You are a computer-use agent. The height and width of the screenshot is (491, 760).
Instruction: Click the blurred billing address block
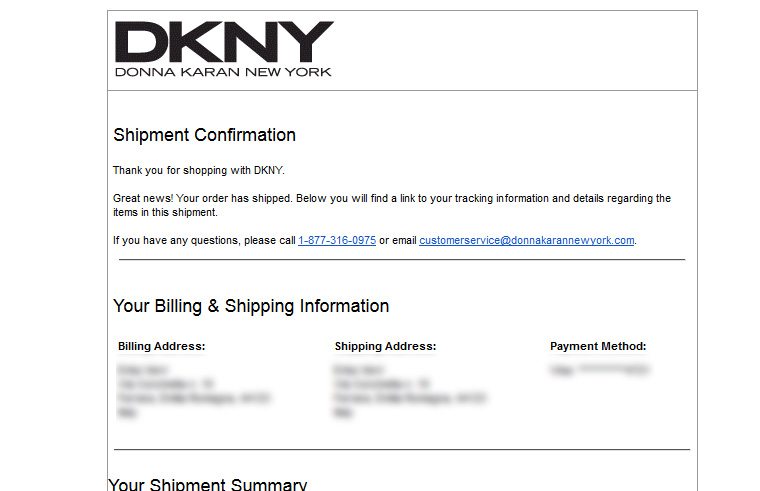point(194,391)
